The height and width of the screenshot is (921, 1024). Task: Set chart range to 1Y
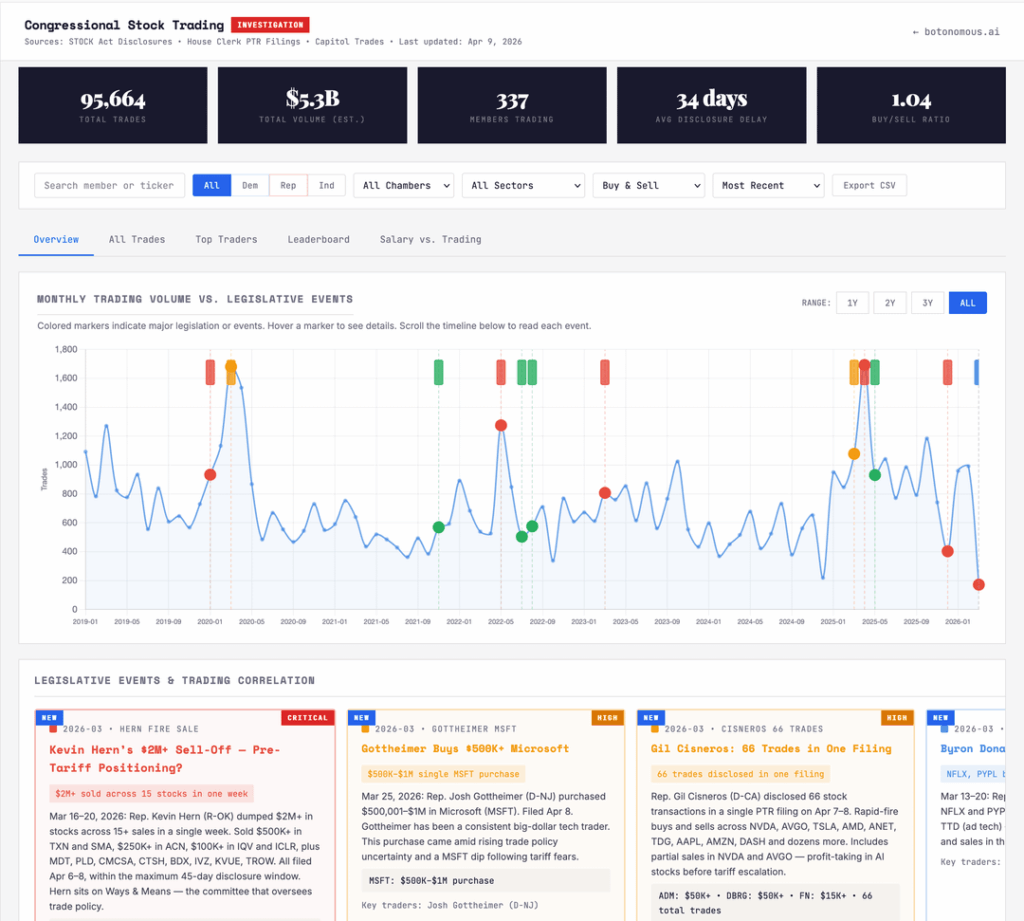[852, 302]
